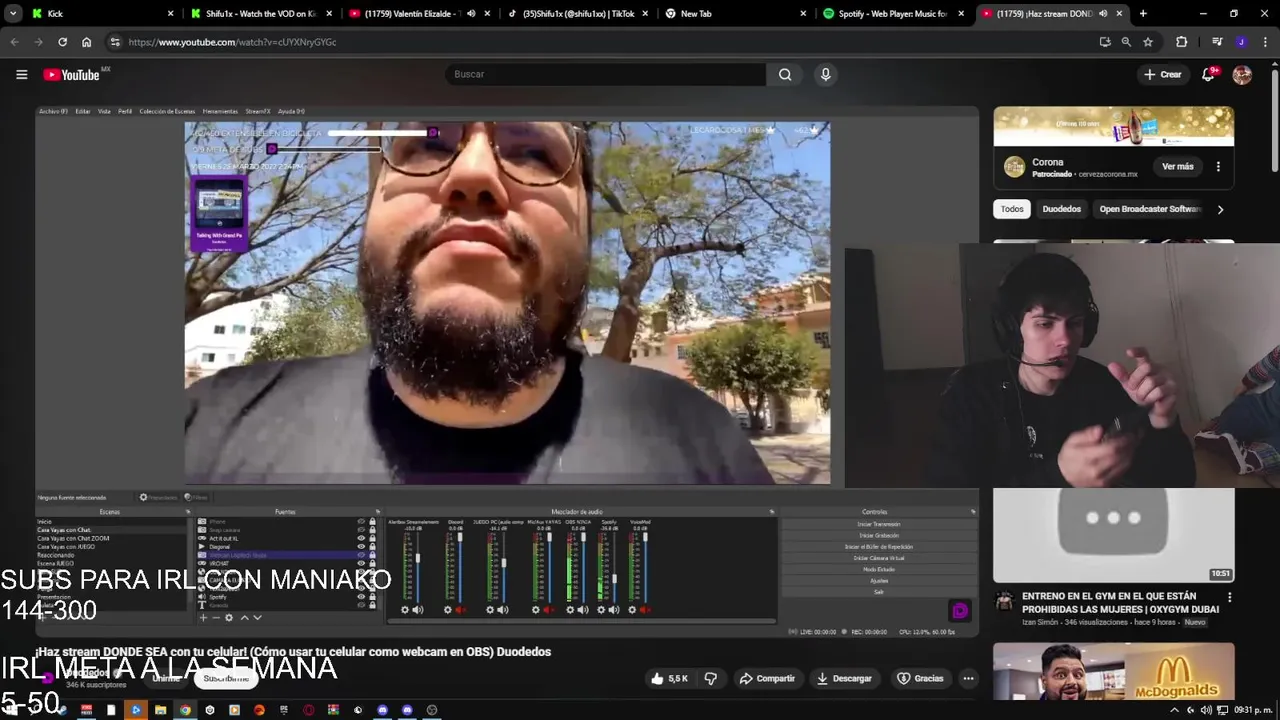The image size is (1280, 720).
Task: Click the YouTube search magnifier button
Action: tap(785, 74)
